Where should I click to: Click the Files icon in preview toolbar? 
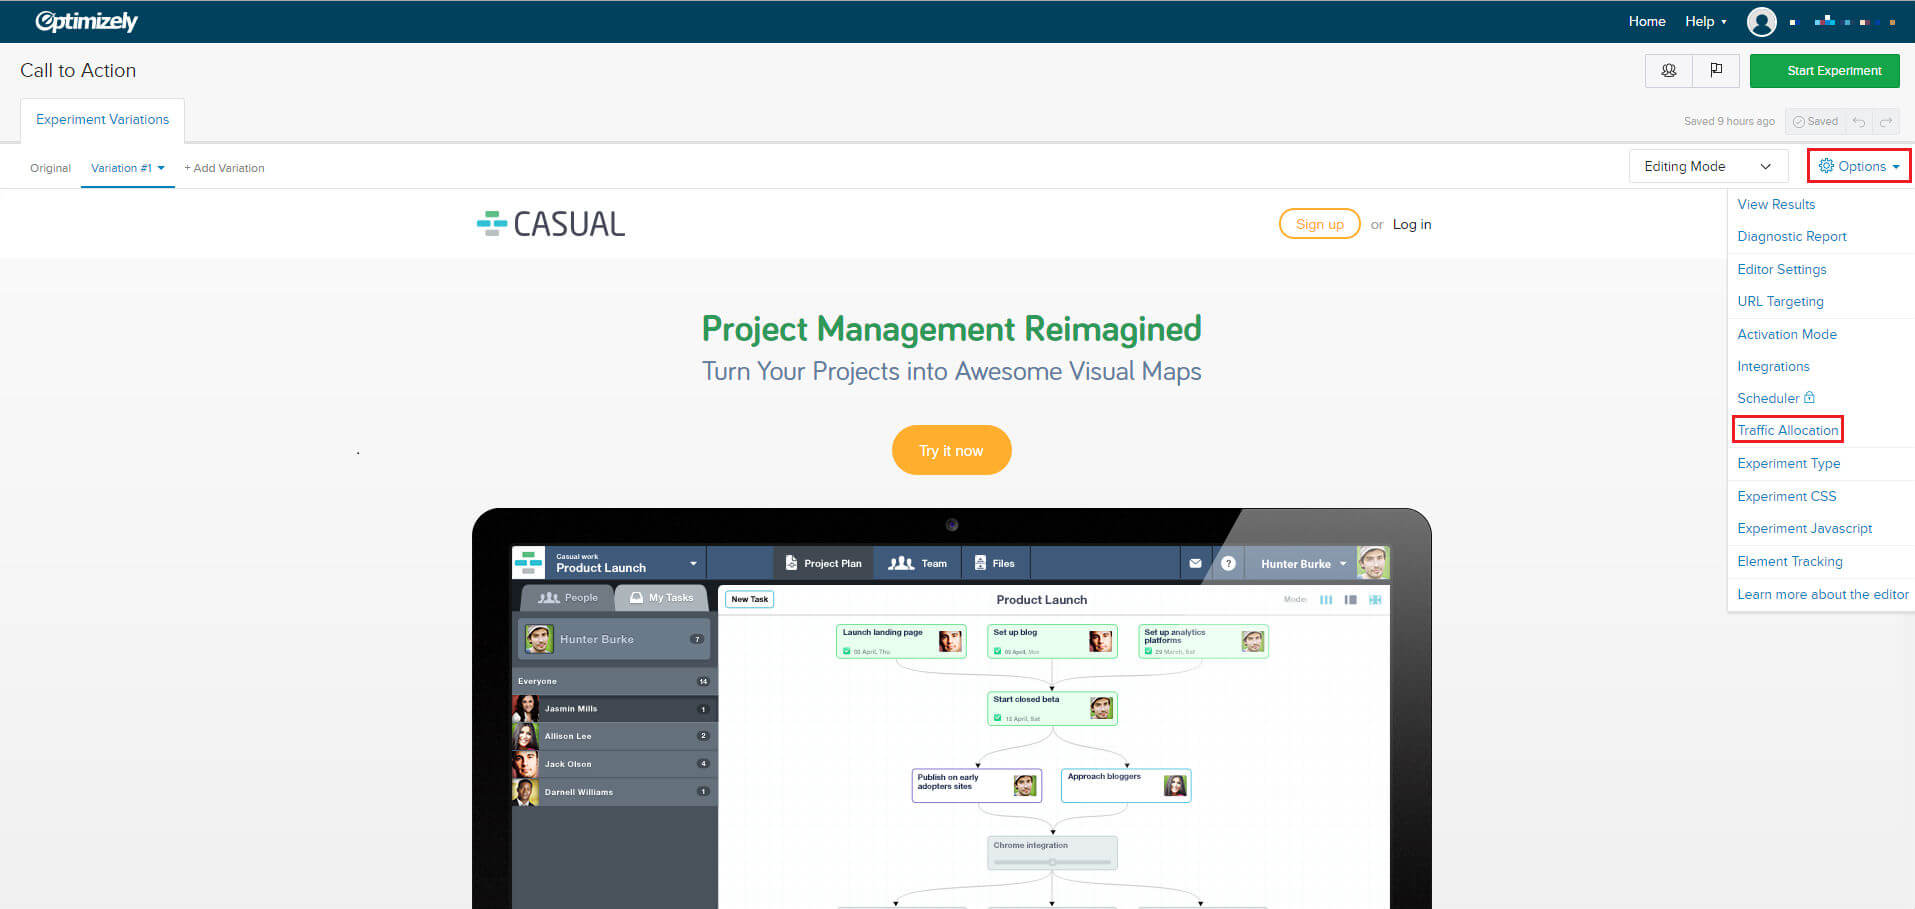coord(980,563)
